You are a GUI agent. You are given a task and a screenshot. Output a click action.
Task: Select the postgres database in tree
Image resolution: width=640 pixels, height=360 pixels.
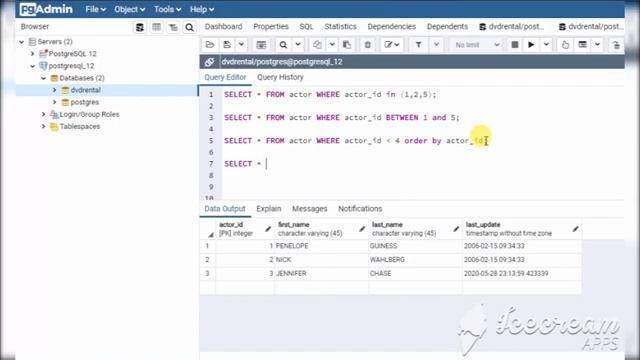coord(84,102)
